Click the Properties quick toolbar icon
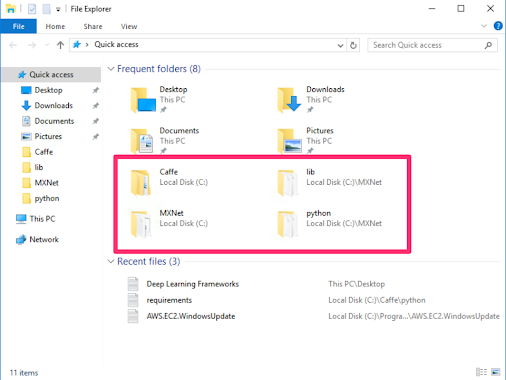Image resolution: width=506 pixels, height=380 pixels. [32, 9]
